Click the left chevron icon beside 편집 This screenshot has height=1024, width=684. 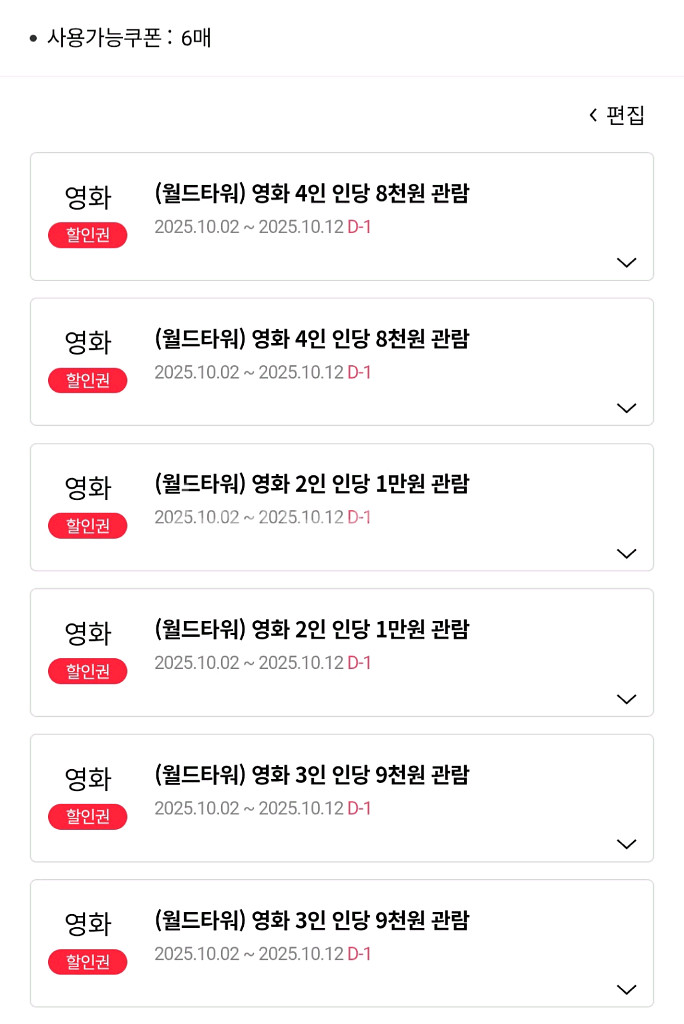point(593,115)
